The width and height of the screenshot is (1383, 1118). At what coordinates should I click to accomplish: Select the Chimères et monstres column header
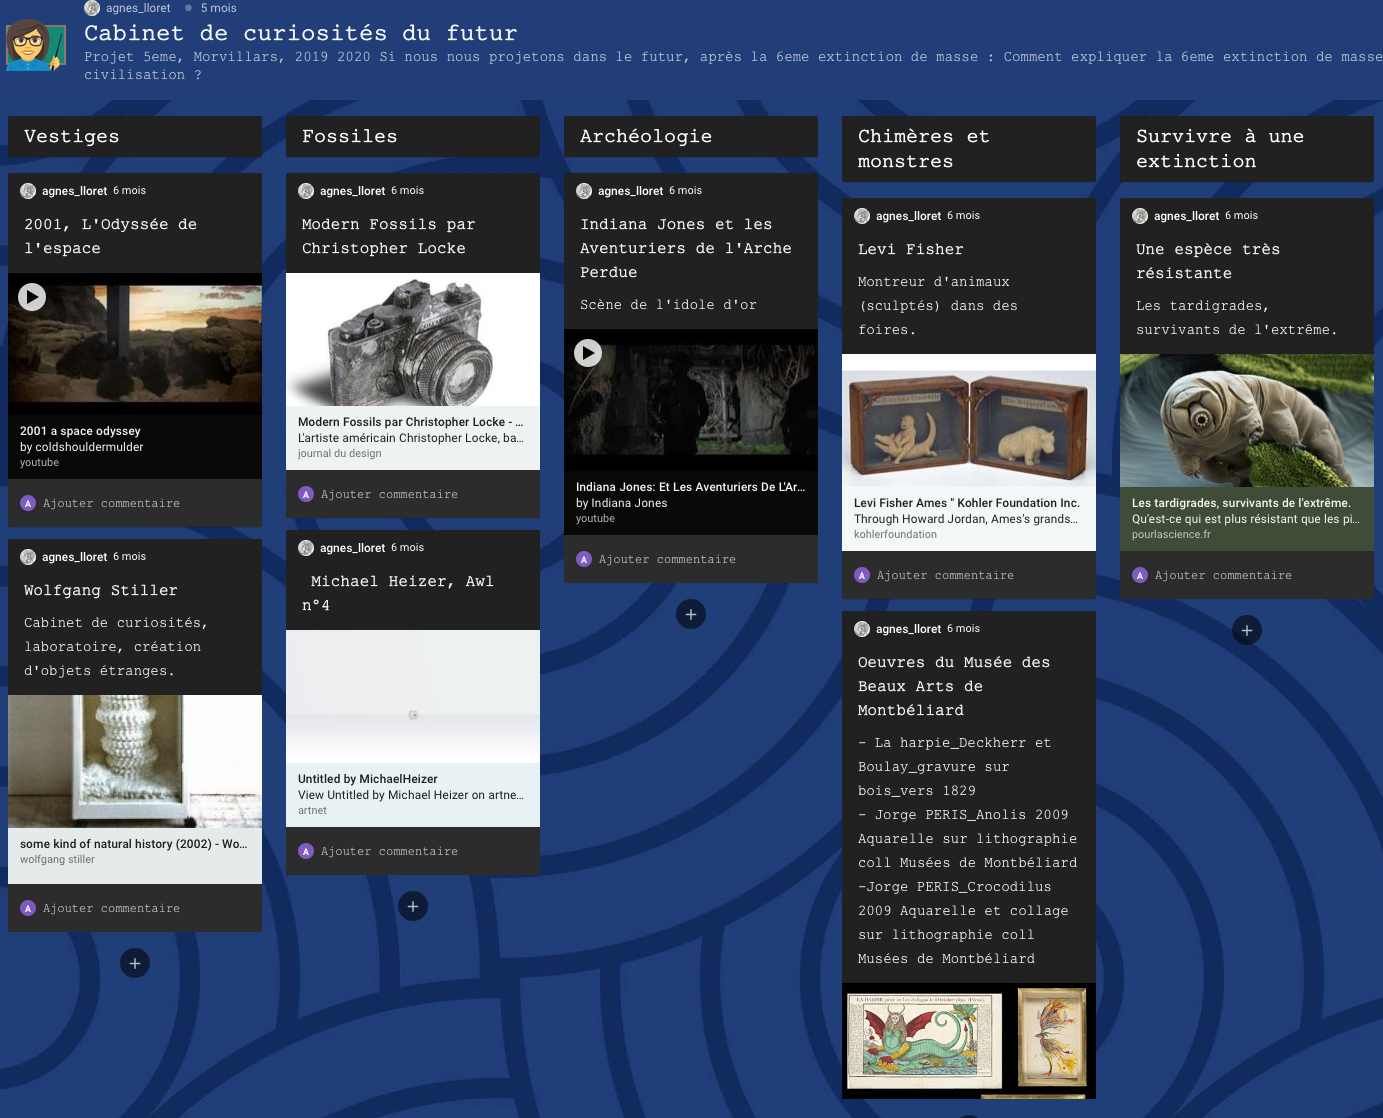(969, 149)
